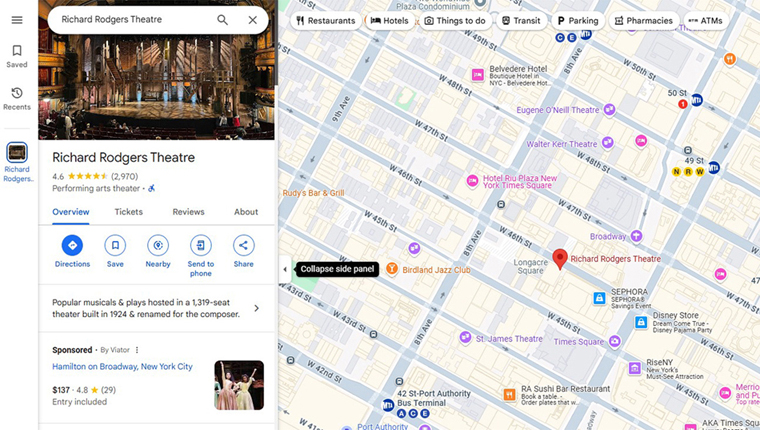
Task: Switch to the About tab
Action: (x=246, y=212)
